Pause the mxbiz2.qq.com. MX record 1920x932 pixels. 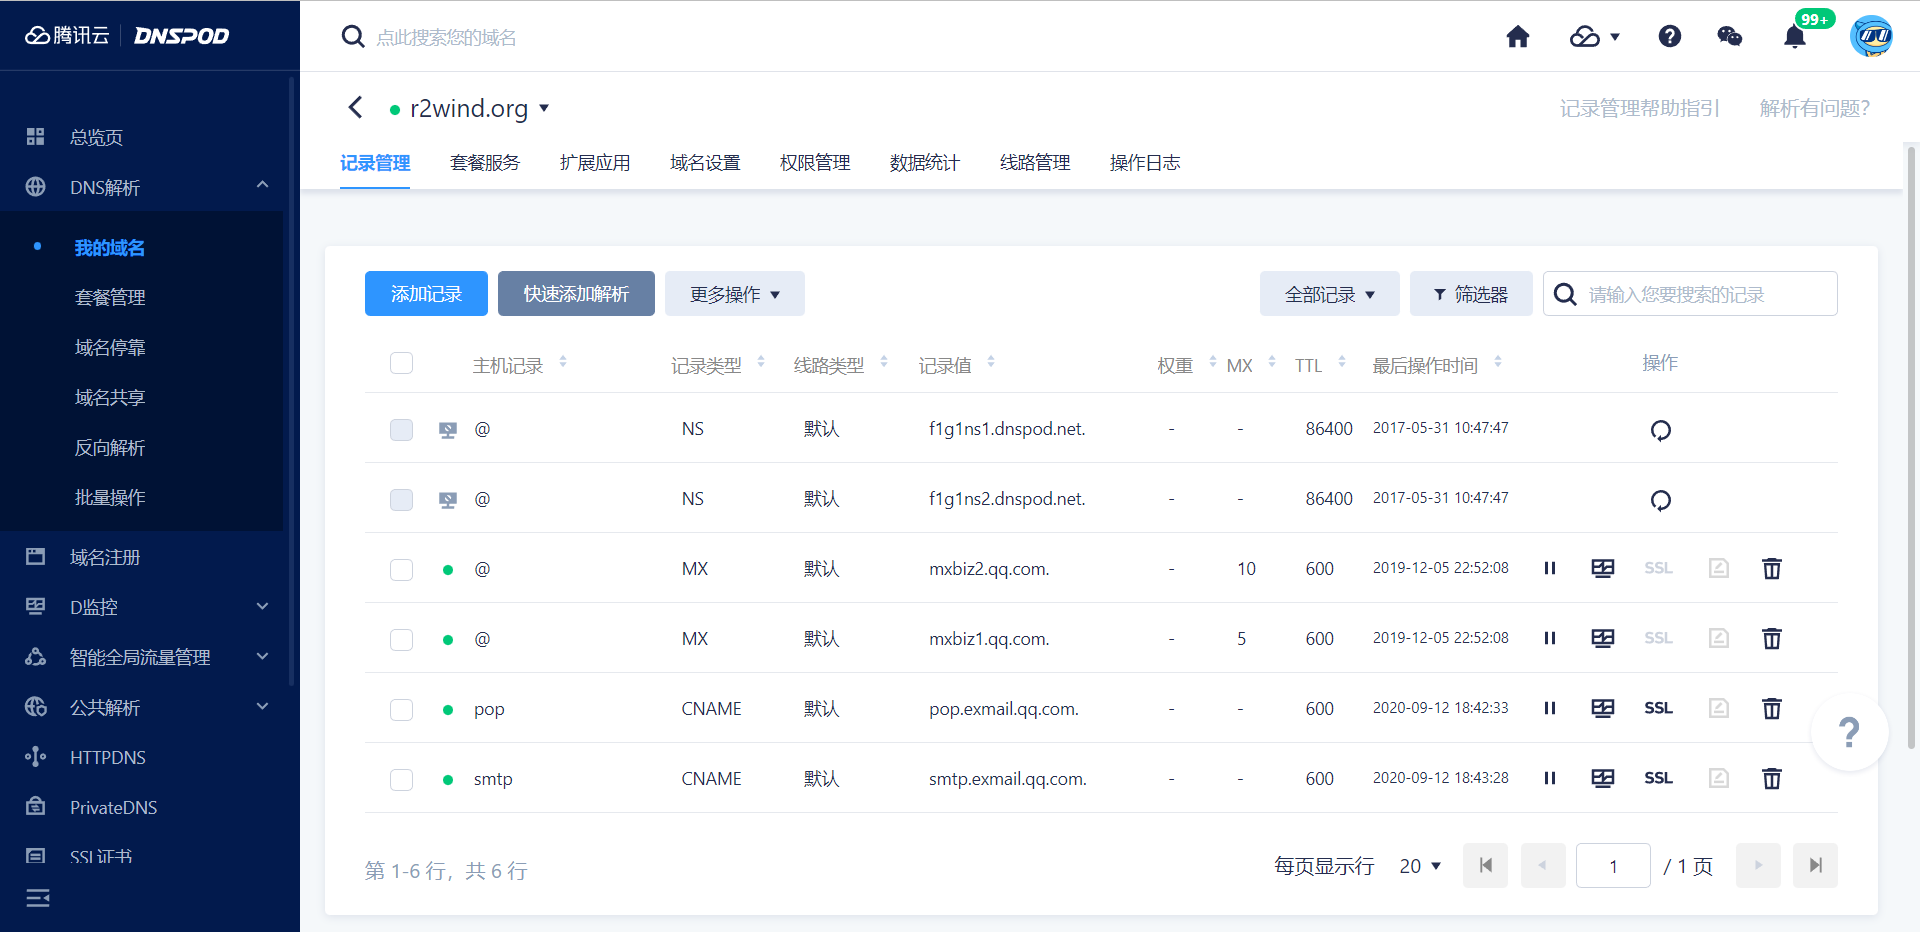[1549, 568]
